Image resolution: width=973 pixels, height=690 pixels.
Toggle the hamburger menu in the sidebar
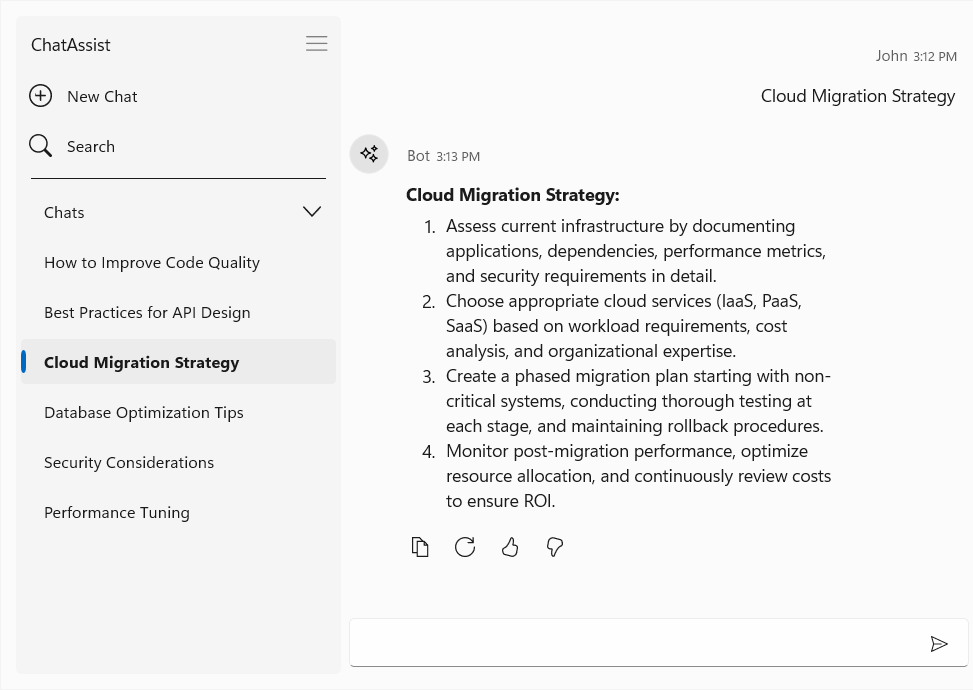pos(316,43)
